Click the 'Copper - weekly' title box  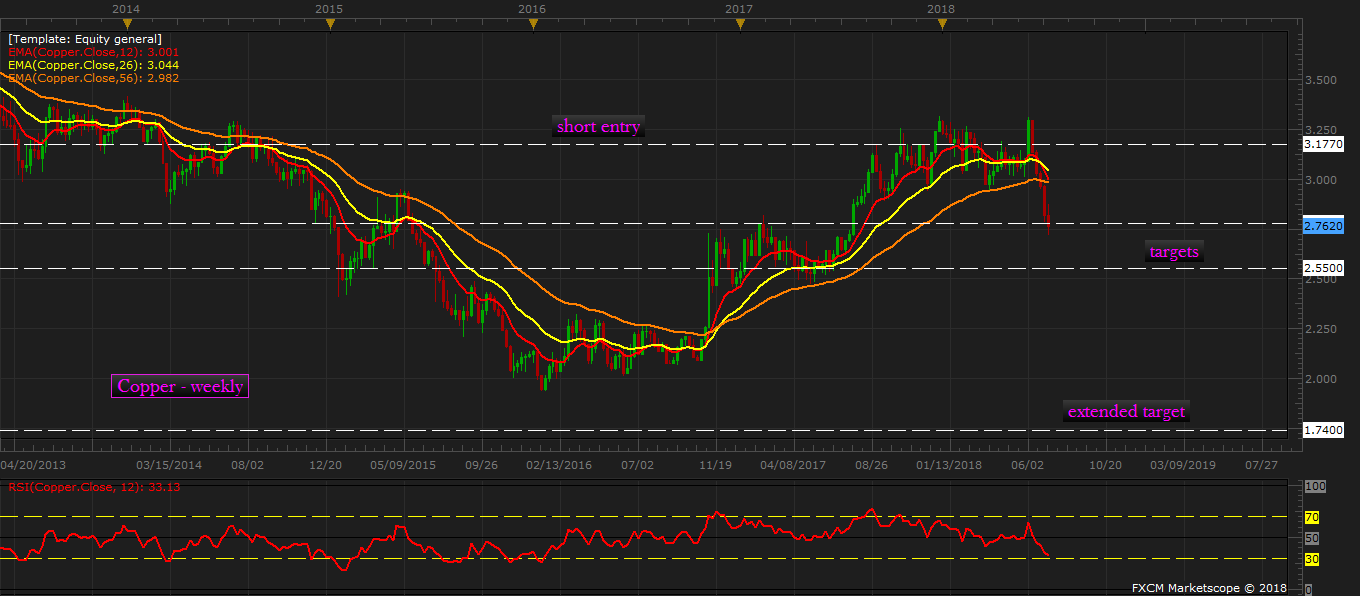click(180, 386)
